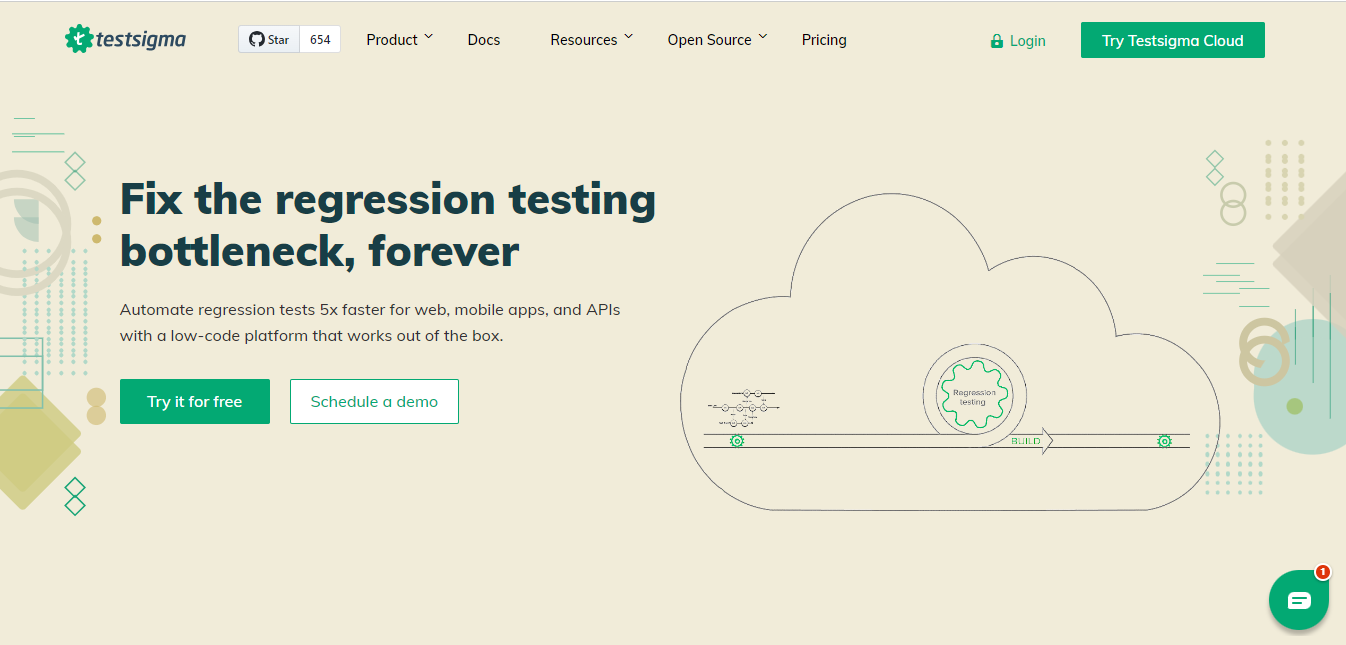Click the green gear icon left of the pipeline

[737, 440]
